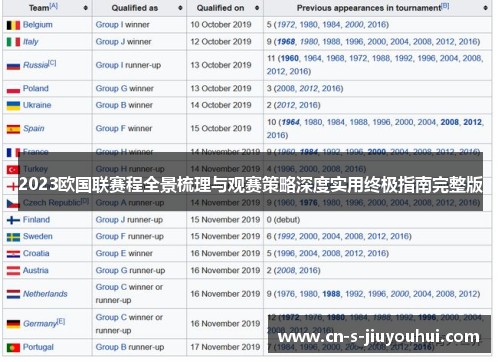Follow Group B link in Portugal row
500x362 pixels.
pos(111,347)
